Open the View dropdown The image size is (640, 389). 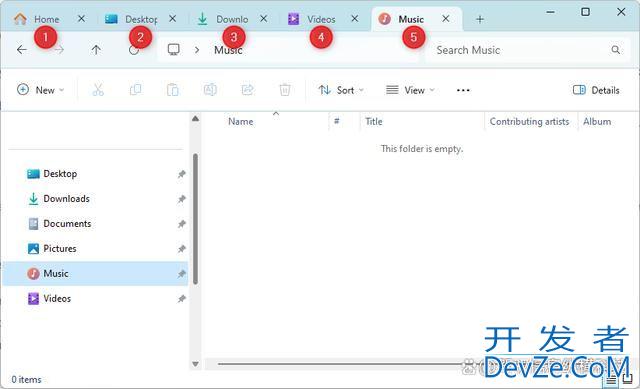point(410,90)
